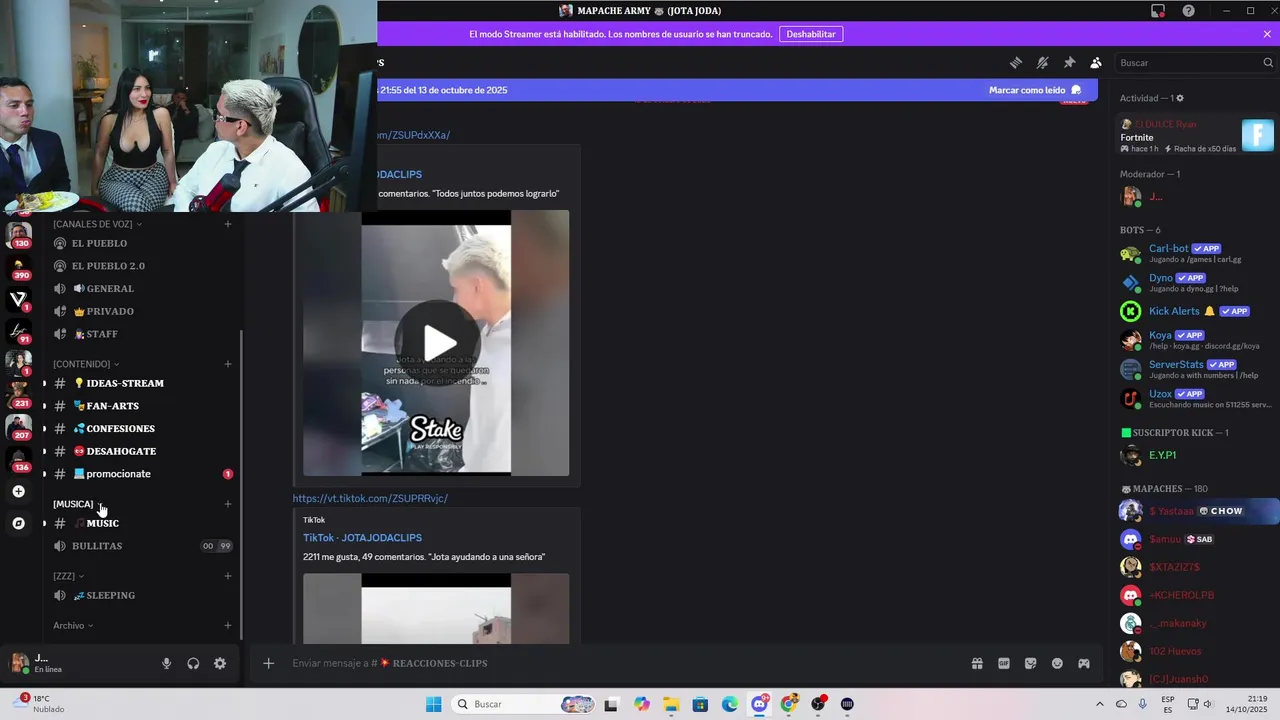Open Kick Alerts bot profile
Image resolution: width=1280 pixels, height=720 pixels.
(x=1196, y=311)
